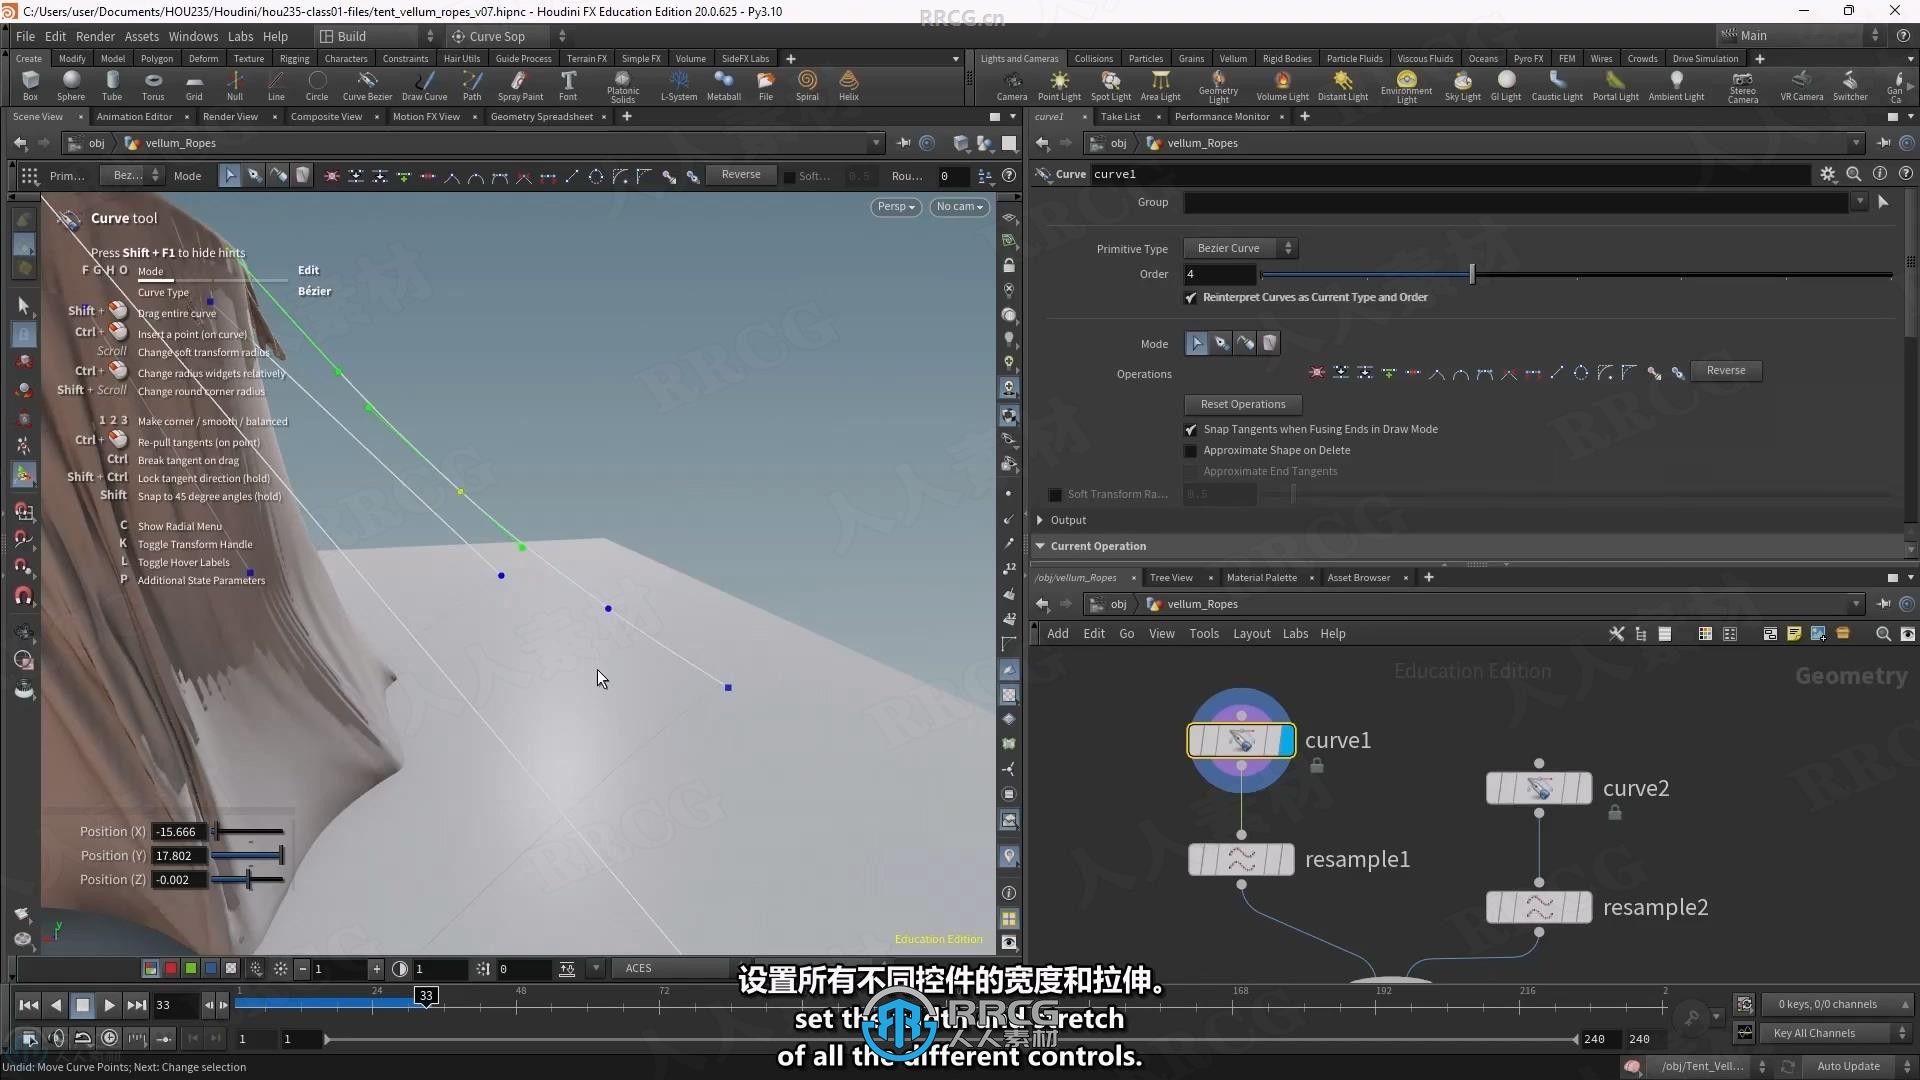Click the Auto Update button
The image size is (1920, 1080).
(x=1848, y=1067)
